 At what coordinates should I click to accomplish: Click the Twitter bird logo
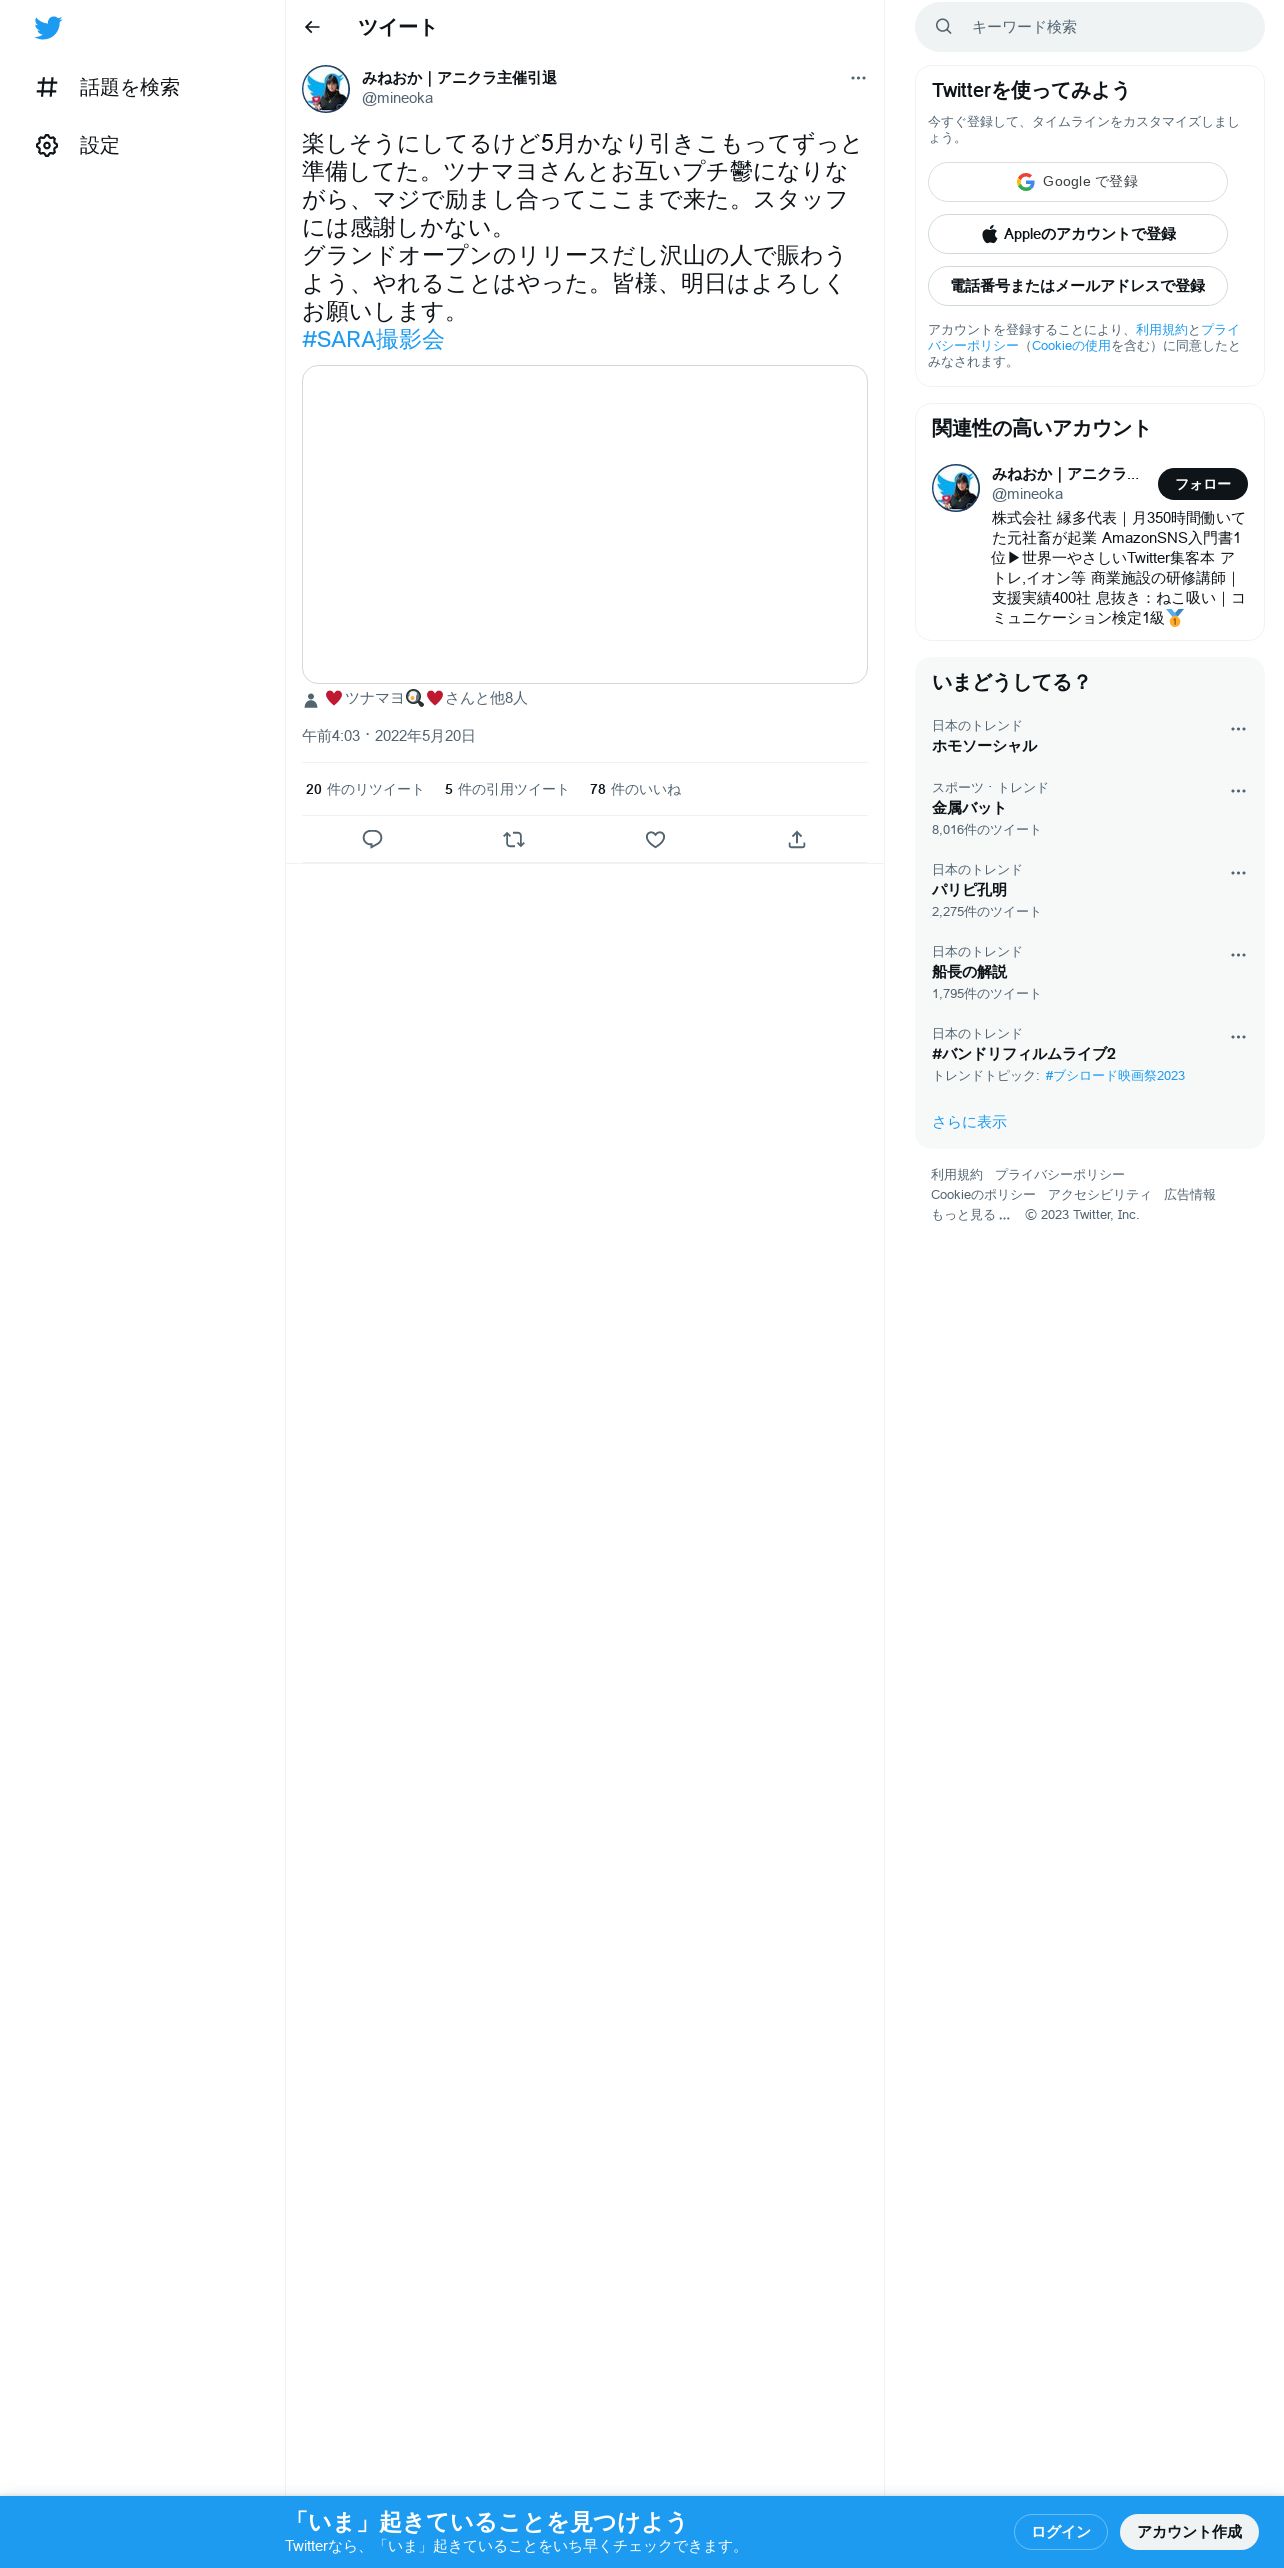pyautogui.click(x=48, y=28)
